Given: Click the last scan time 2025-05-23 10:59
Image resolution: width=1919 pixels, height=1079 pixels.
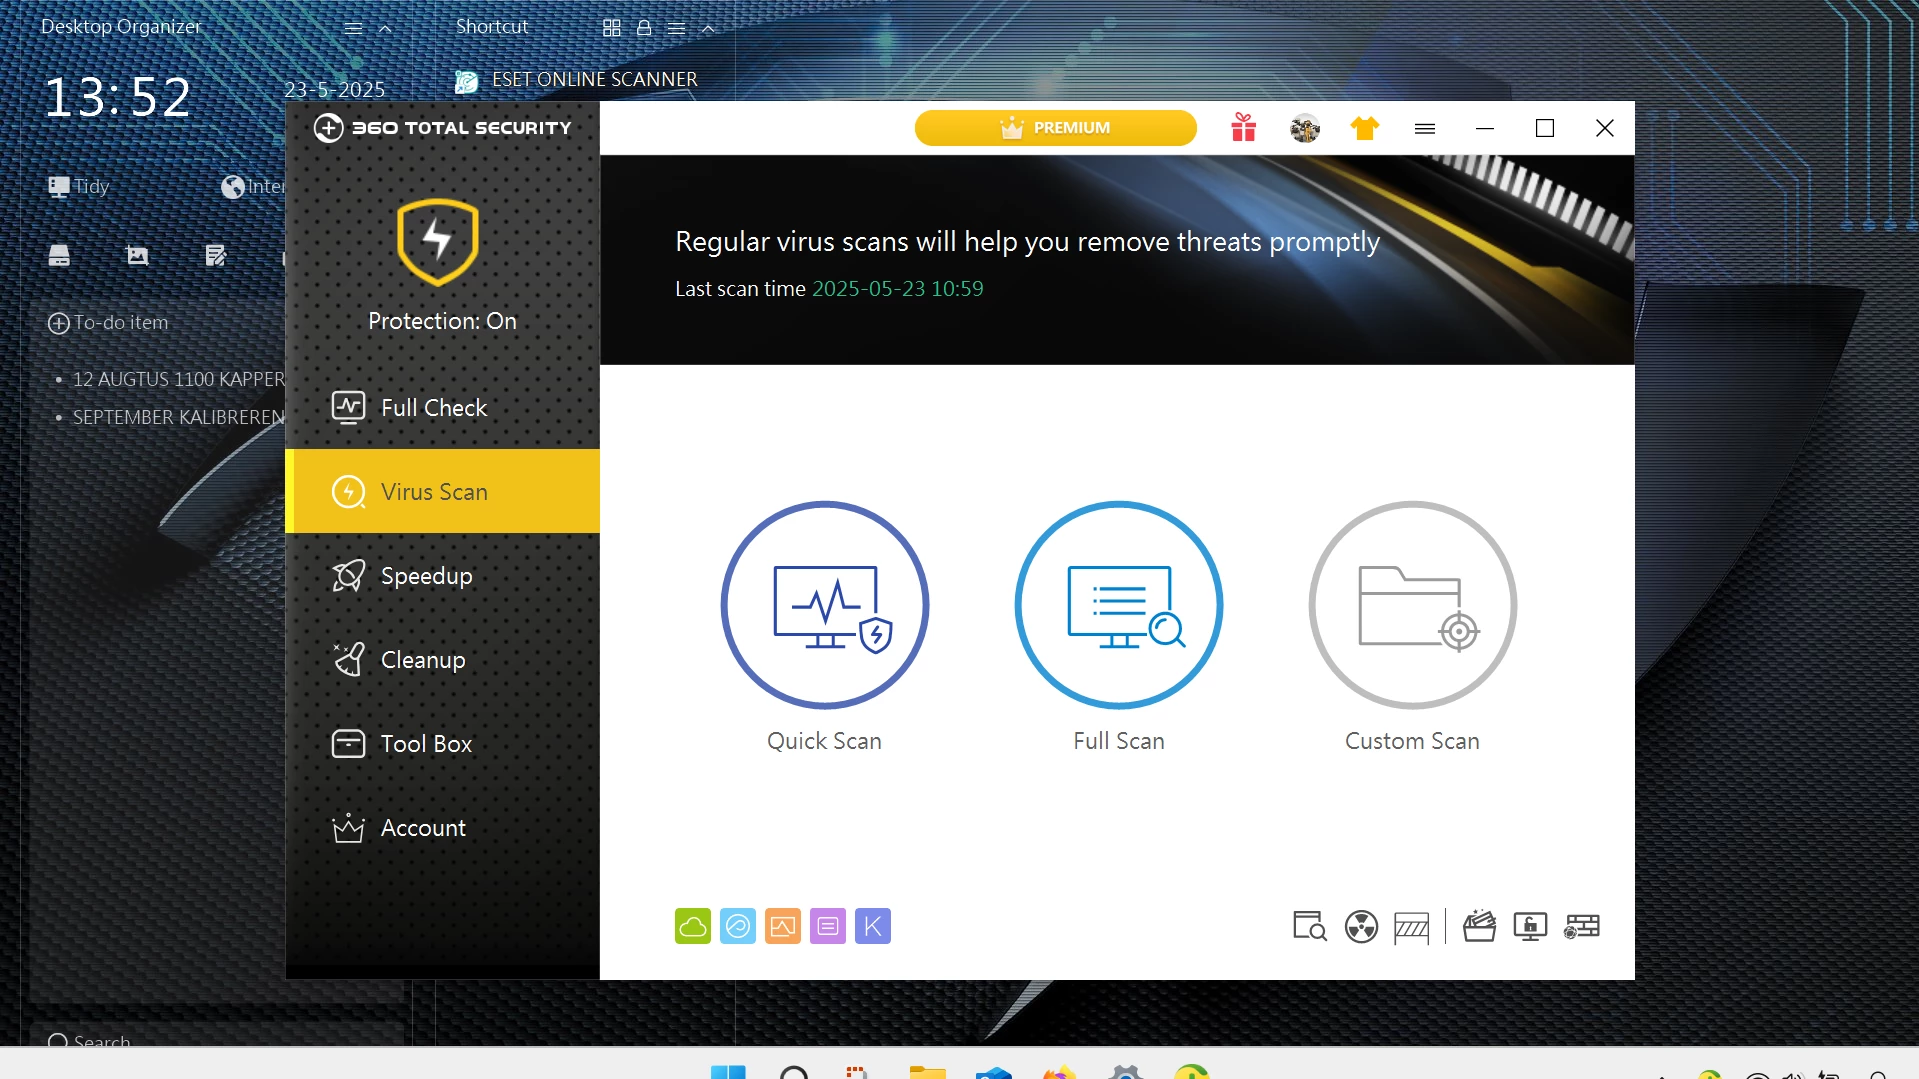Looking at the screenshot, I should tap(897, 289).
